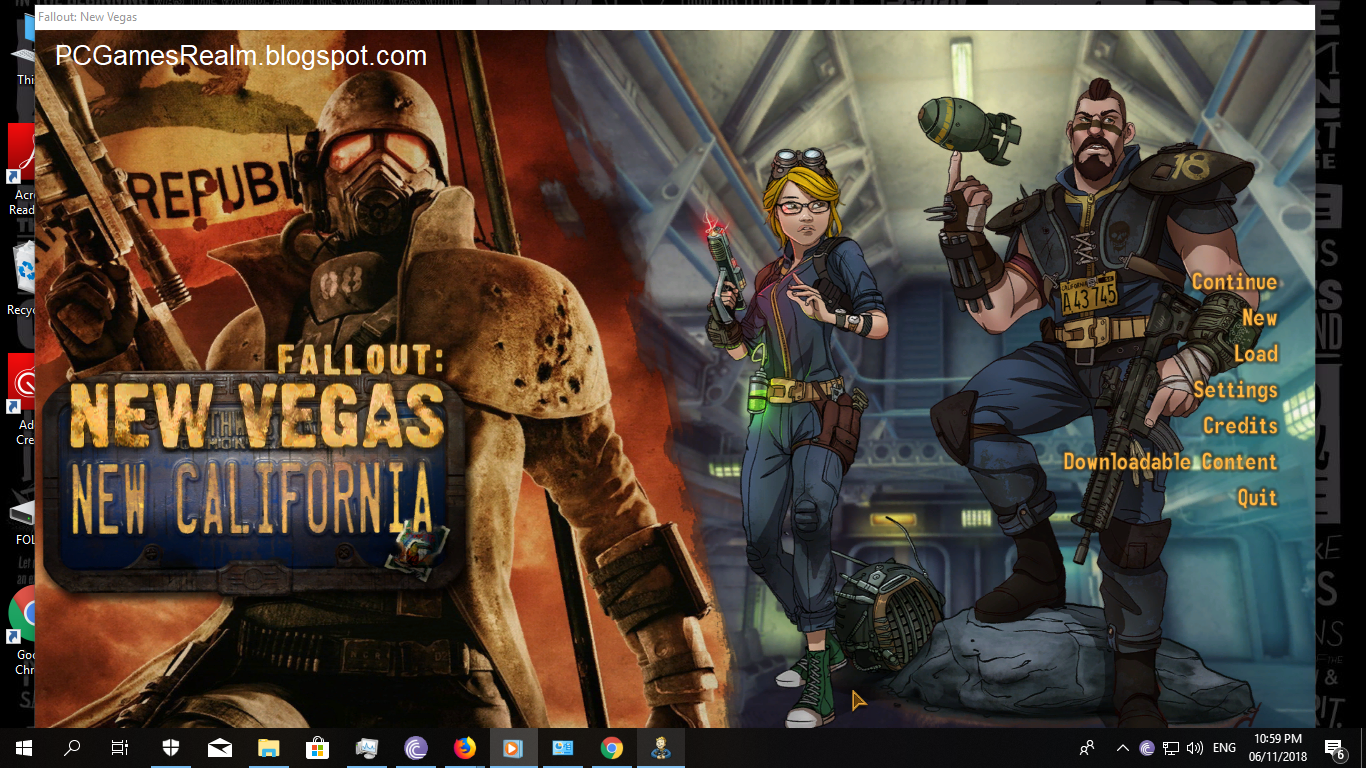
Task: Open taskbar Search magnifier
Action: coord(72,748)
